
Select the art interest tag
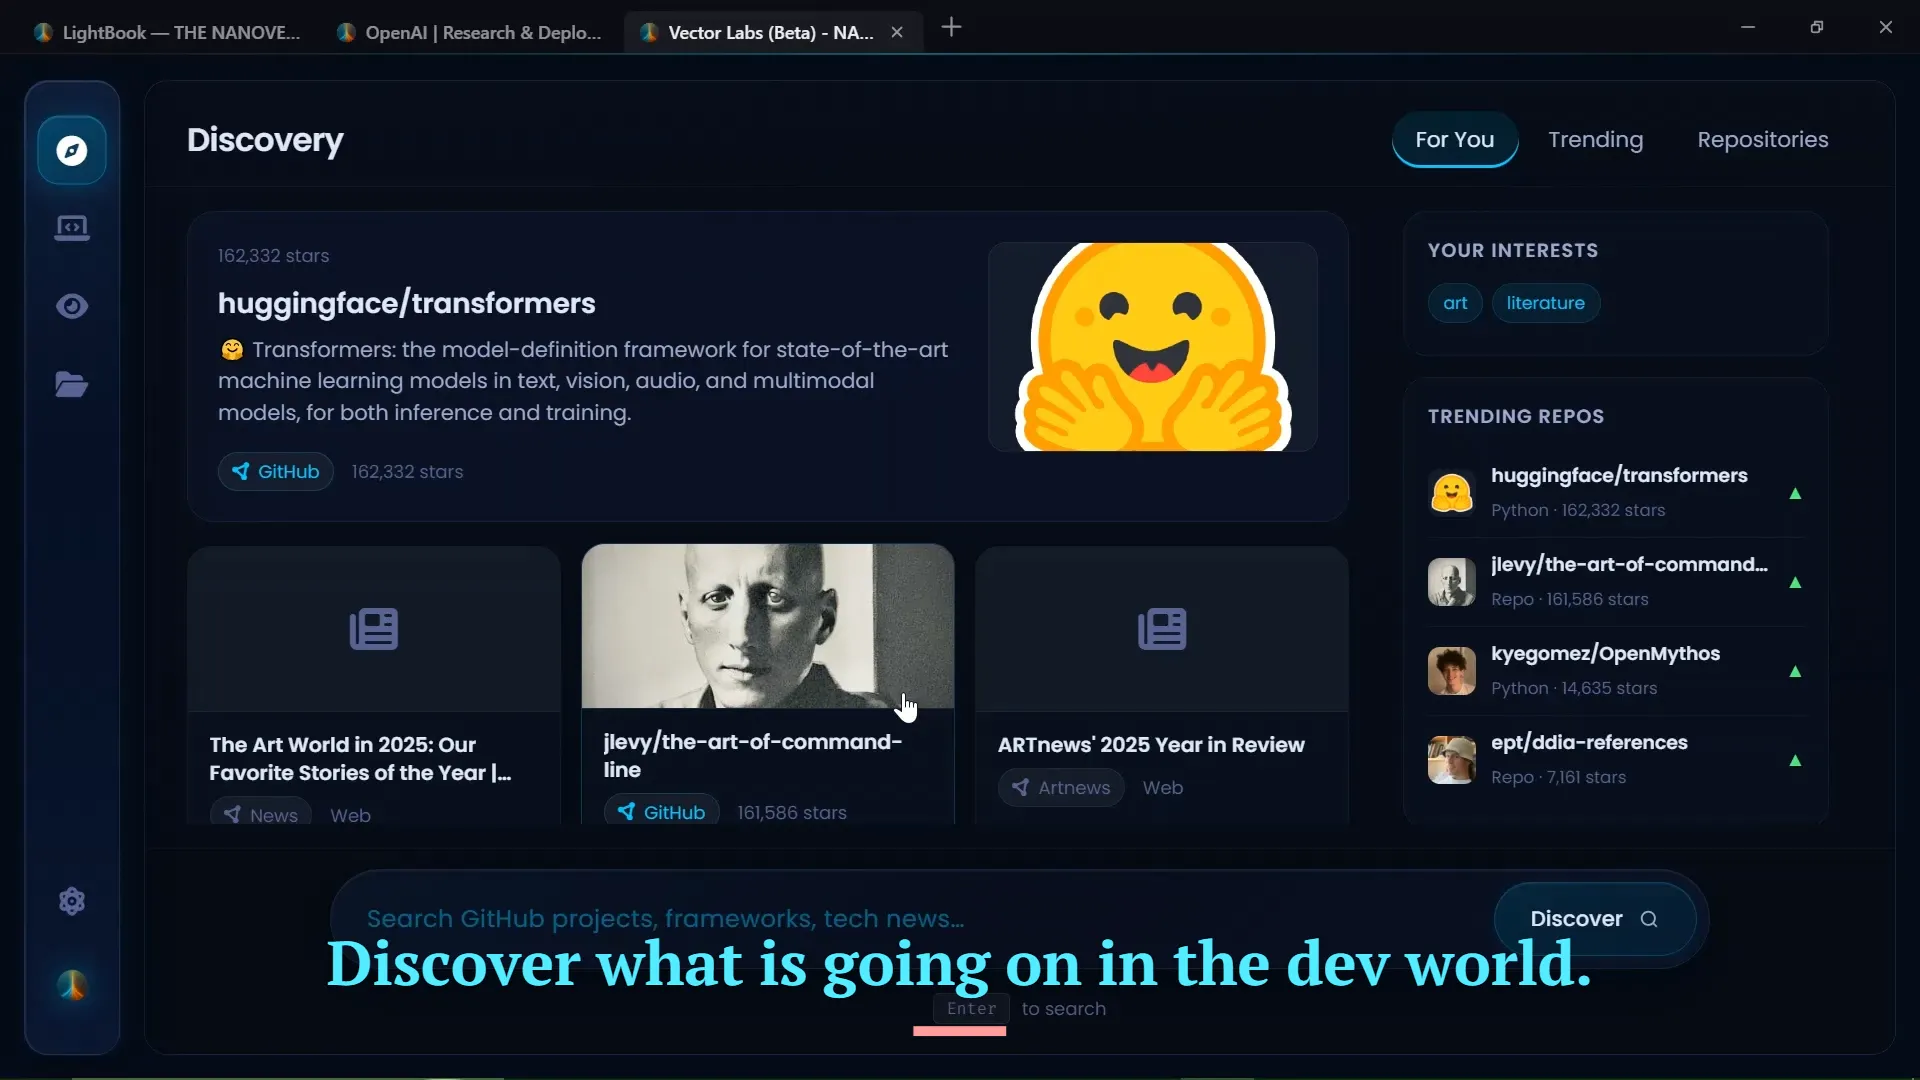click(x=1455, y=303)
